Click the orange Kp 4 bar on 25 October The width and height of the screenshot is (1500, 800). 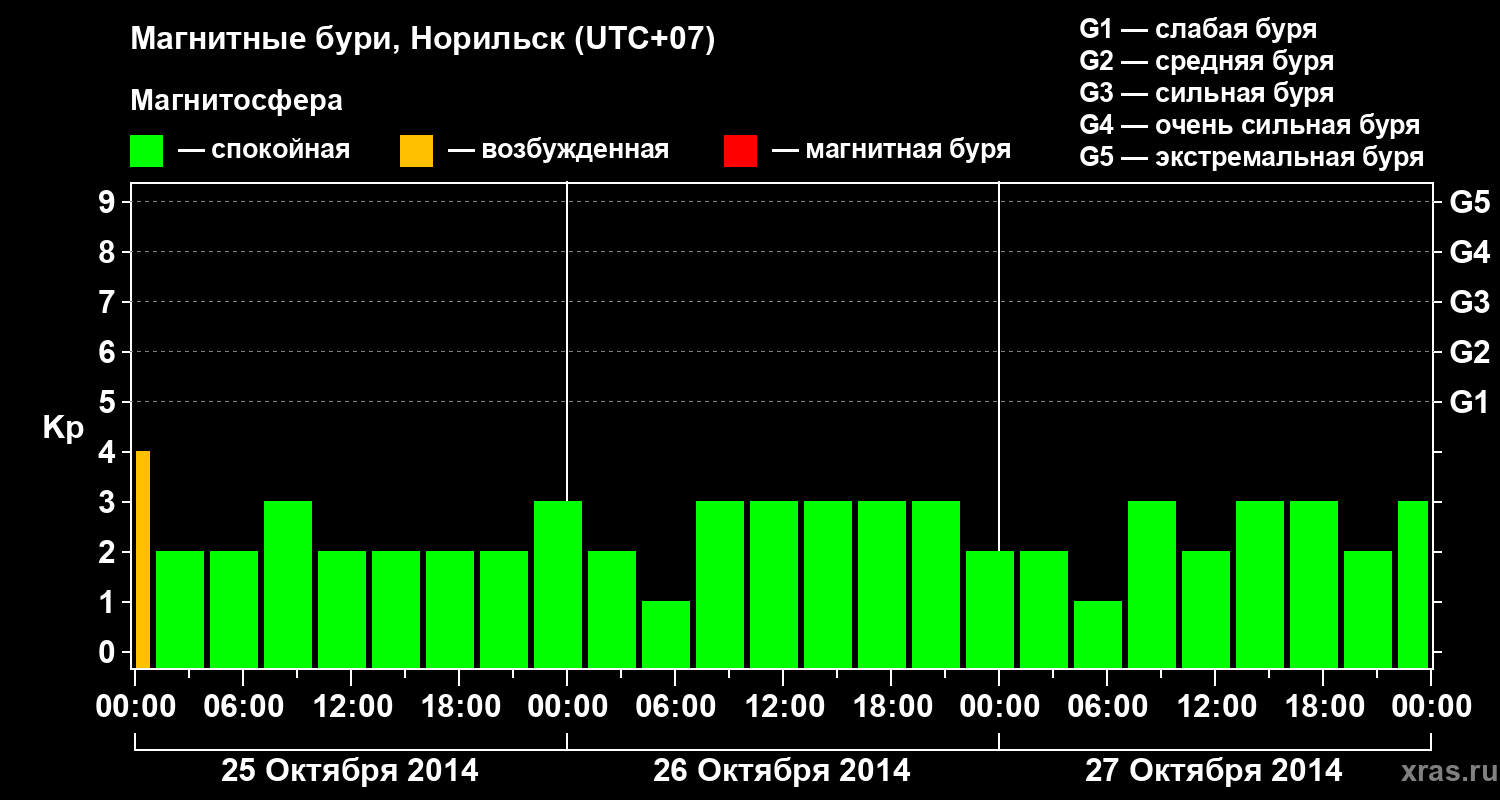[x=143, y=559]
